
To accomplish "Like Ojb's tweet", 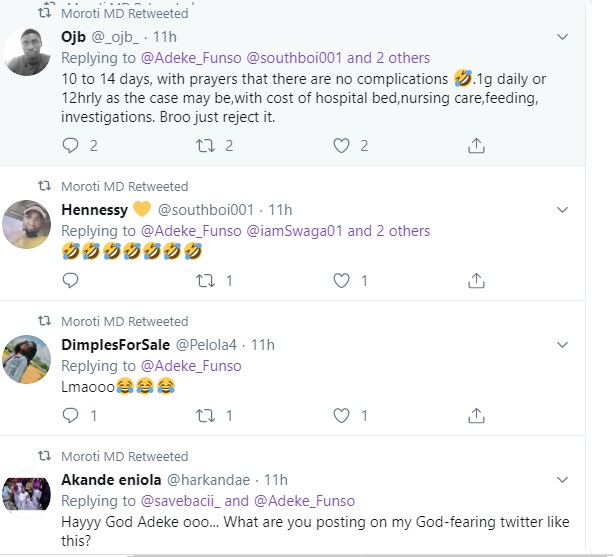I will [x=342, y=146].
